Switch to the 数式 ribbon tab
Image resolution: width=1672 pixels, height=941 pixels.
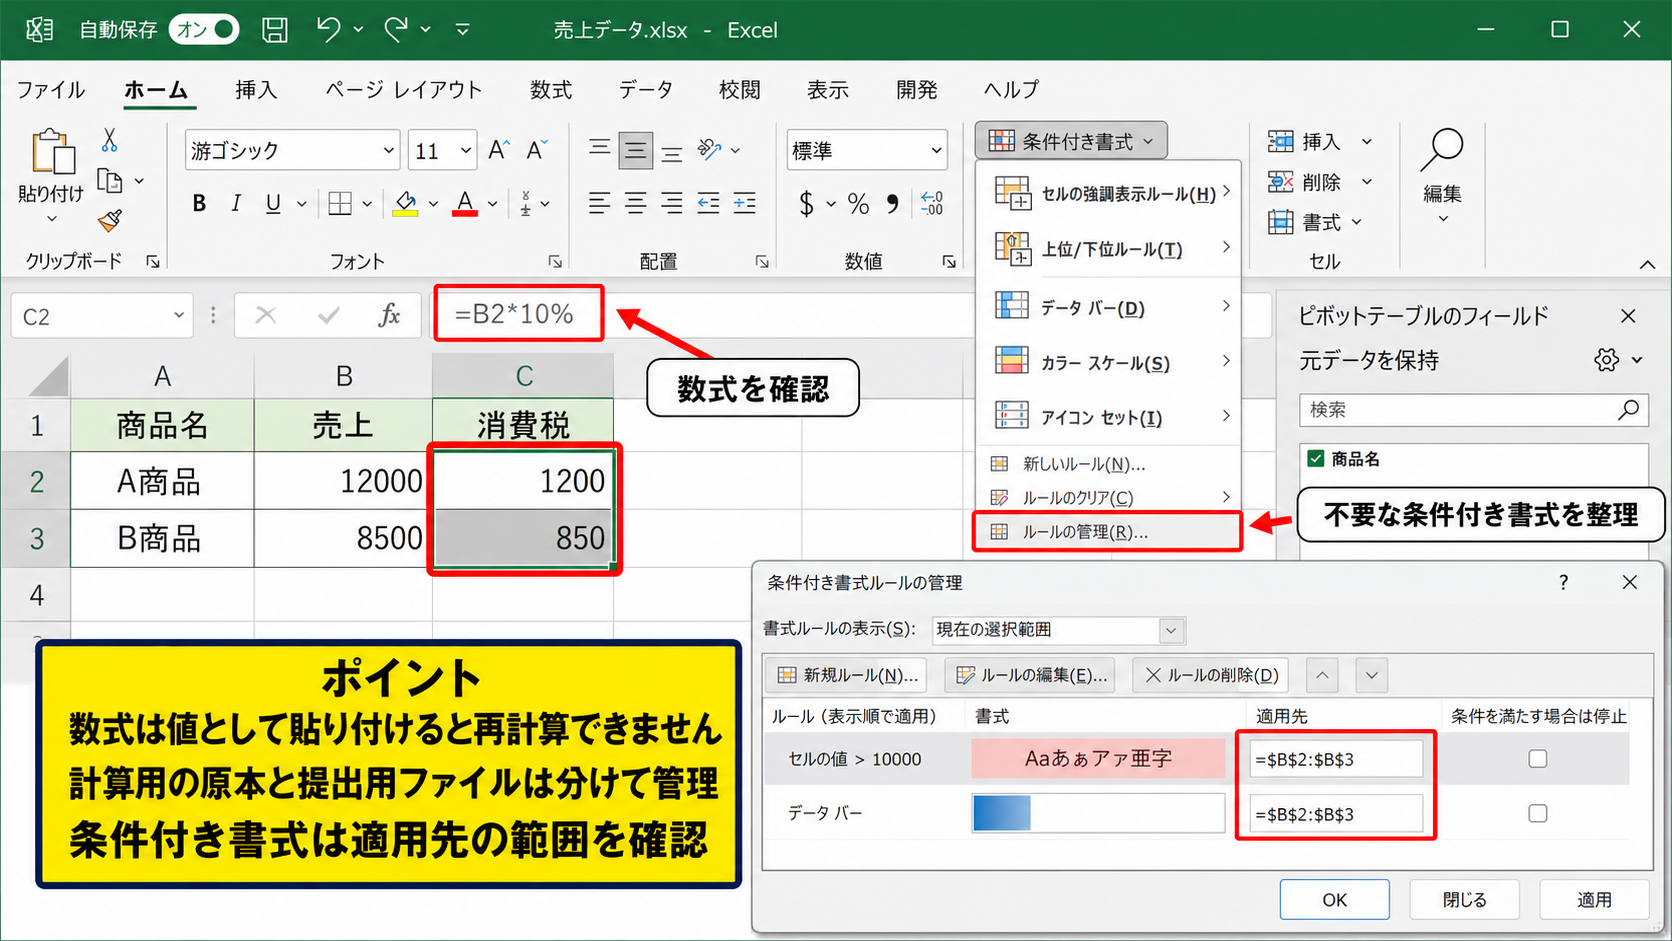click(x=551, y=90)
